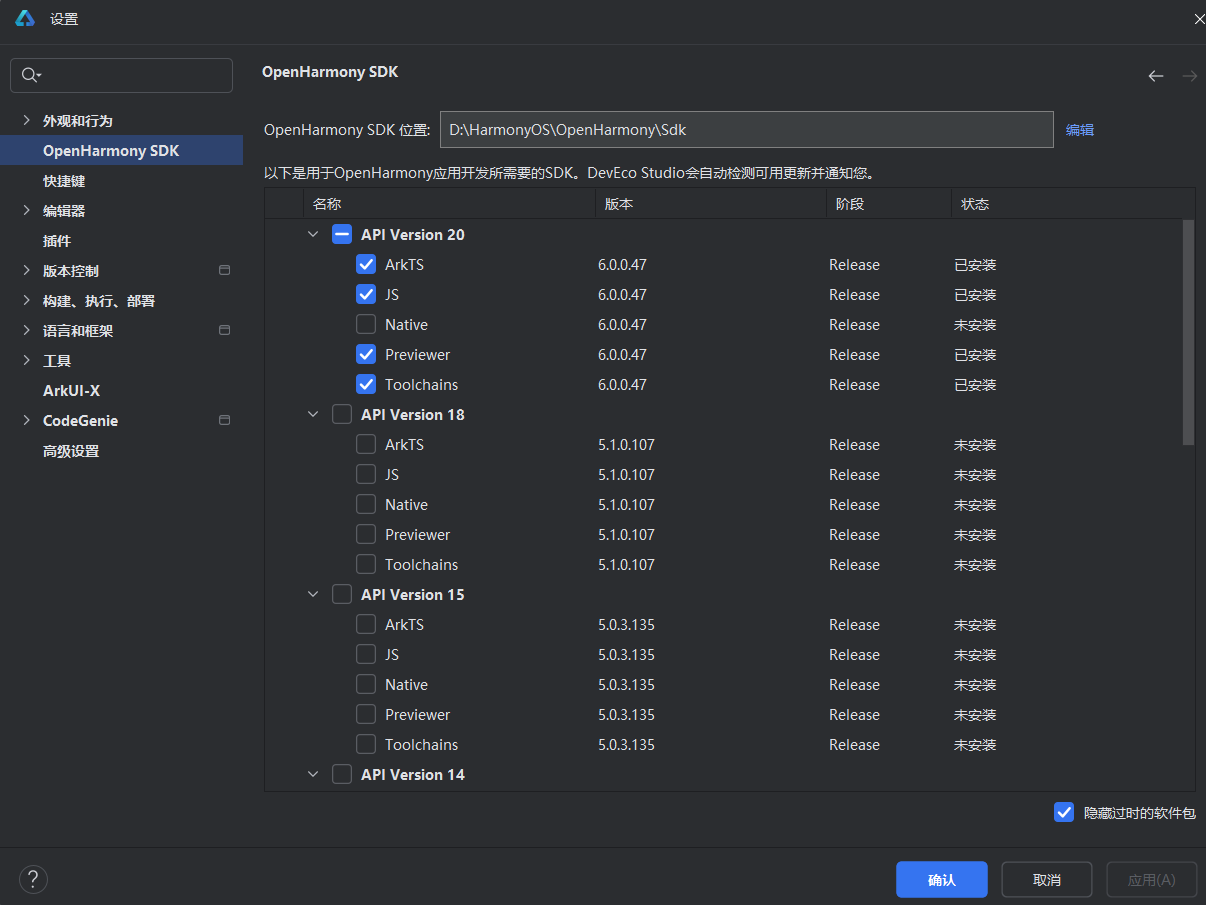The width and height of the screenshot is (1206, 905).
Task: Select OpenHarmony SDK in sidebar
Action: tap(121, 150)
